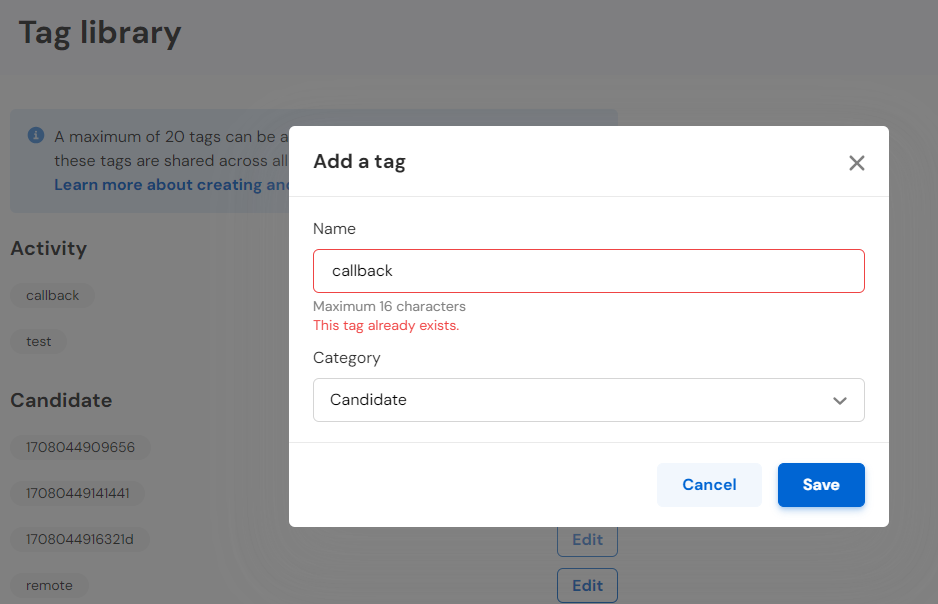Screen dimensions: 938x604
Task: Click the Tag library heading
Action: coord(100,33)
